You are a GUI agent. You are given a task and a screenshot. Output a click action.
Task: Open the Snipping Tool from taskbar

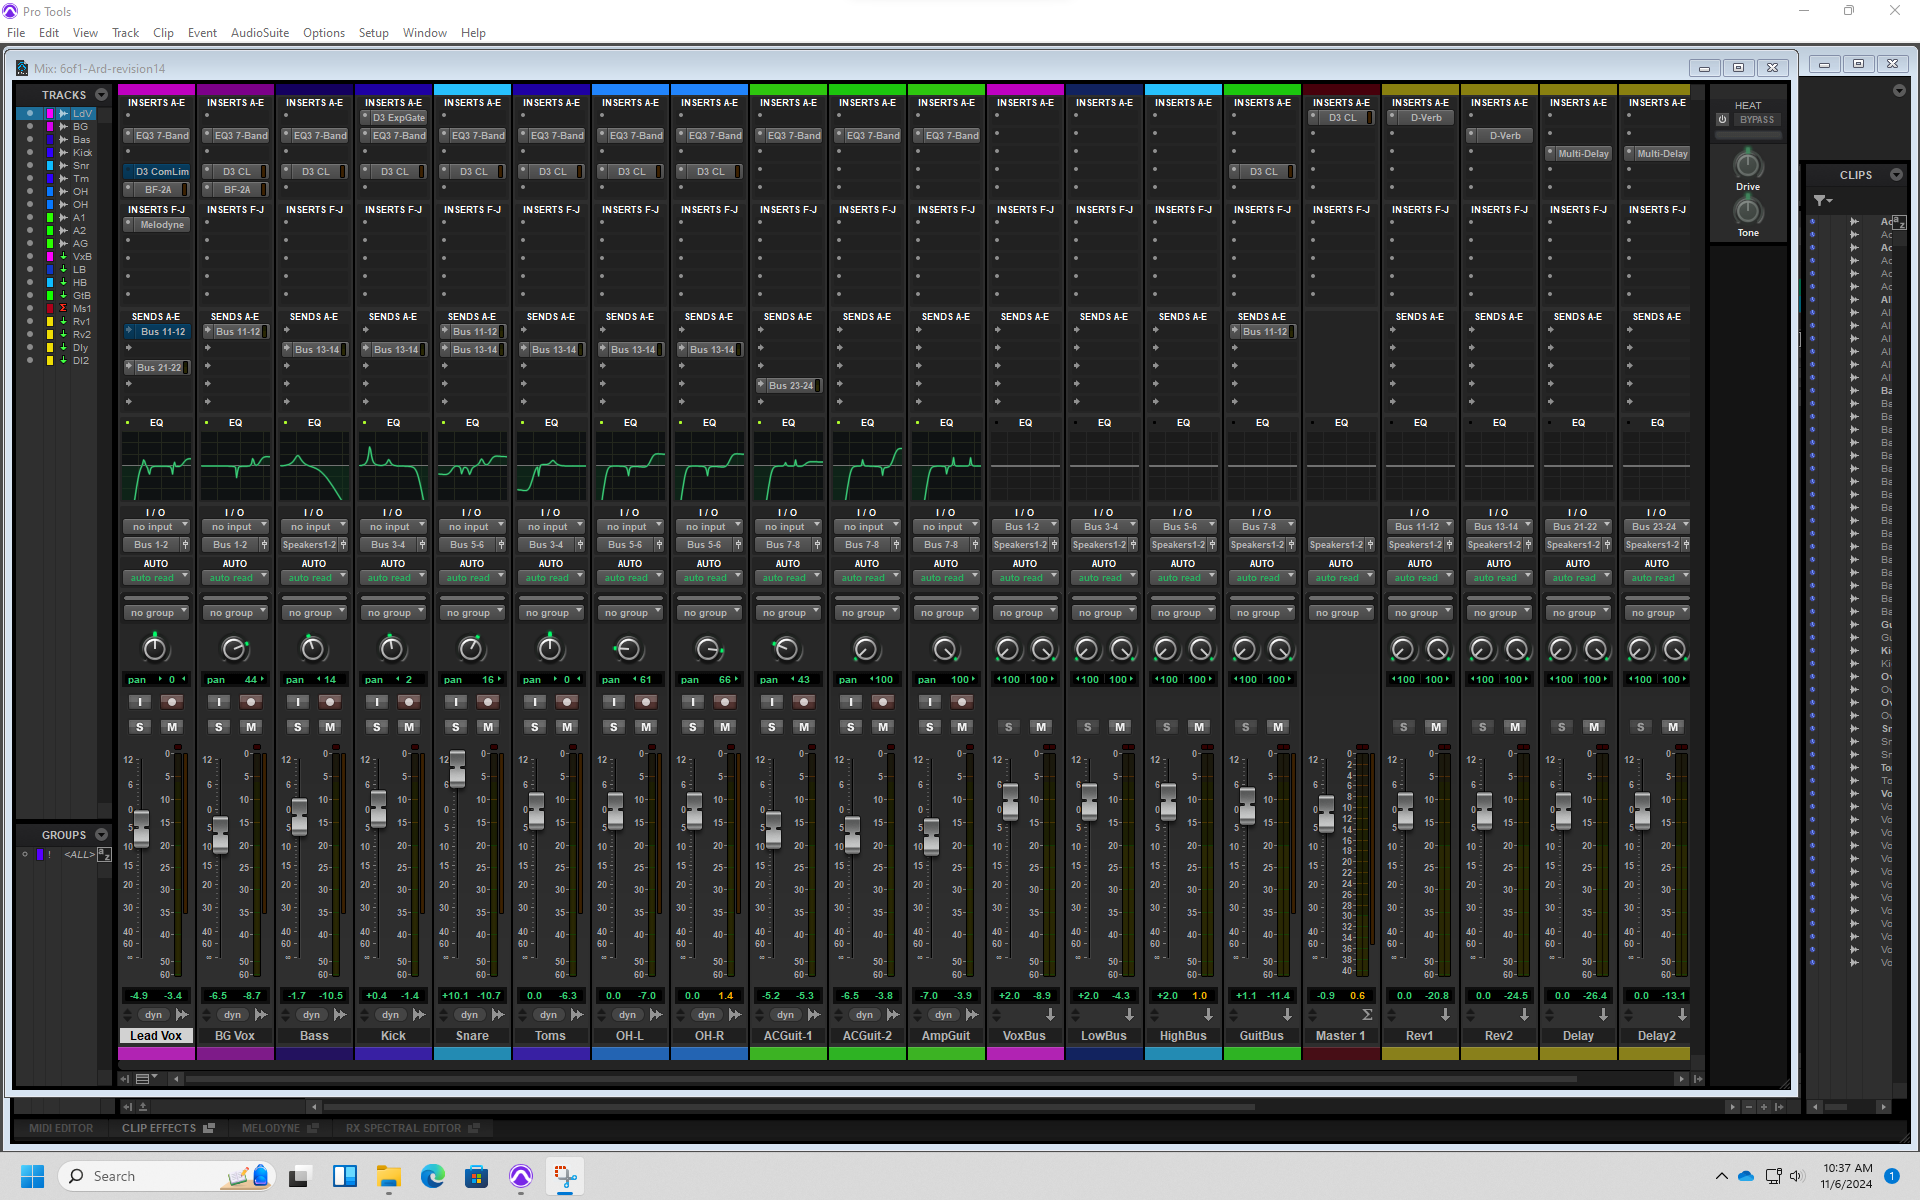click(x=565, y=1176)
